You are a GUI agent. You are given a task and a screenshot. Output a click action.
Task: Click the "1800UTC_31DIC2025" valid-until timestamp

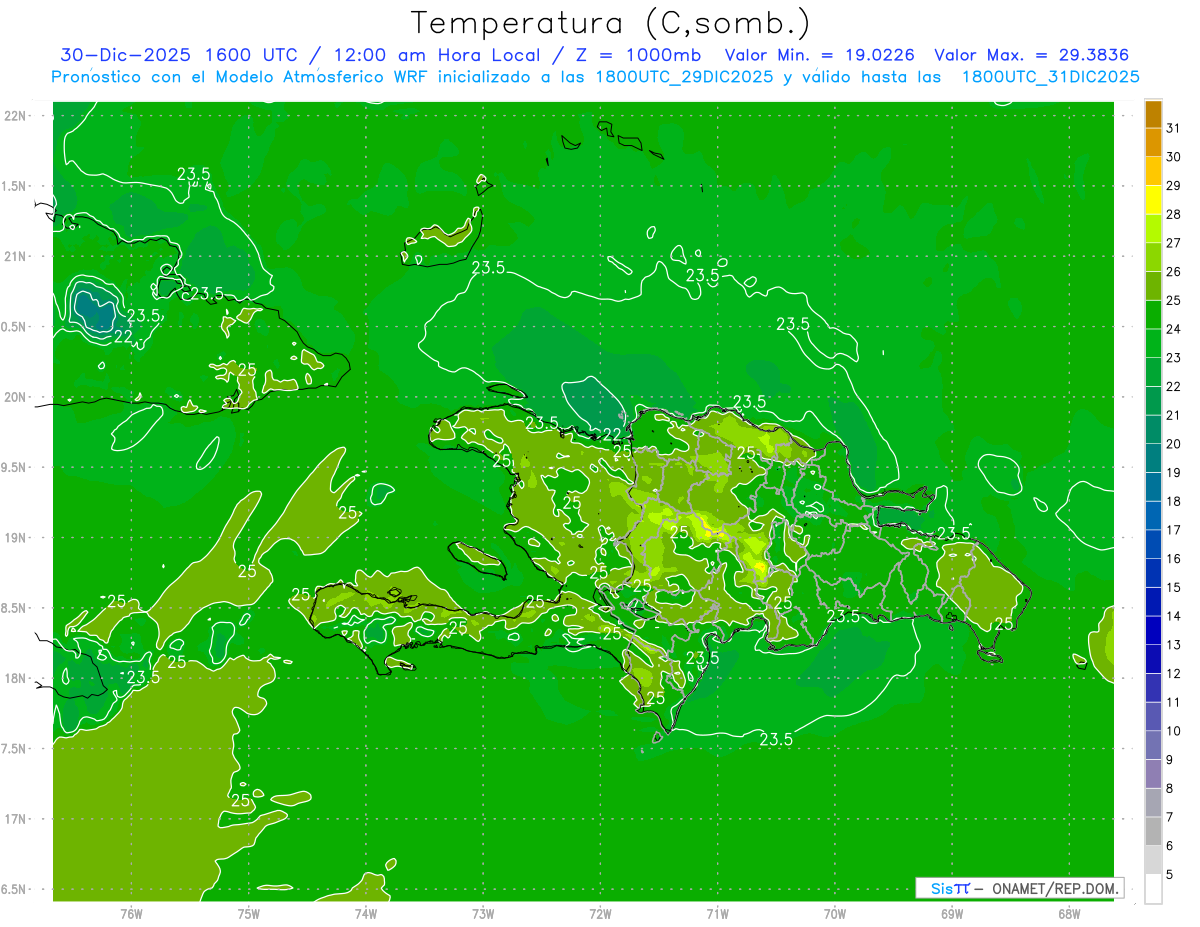click(1051, 77)
